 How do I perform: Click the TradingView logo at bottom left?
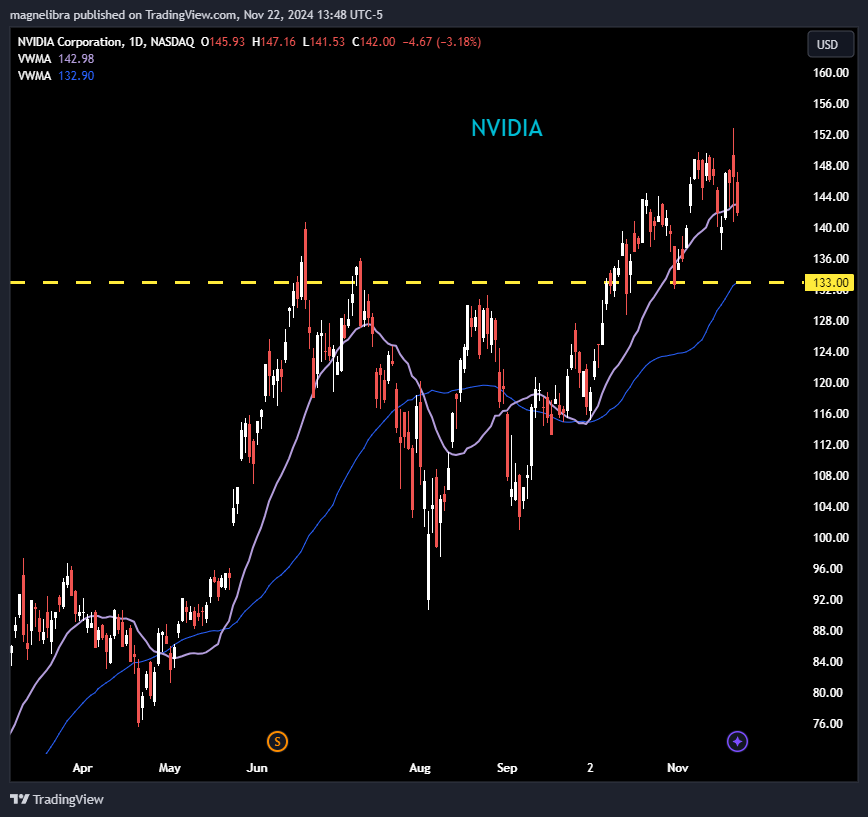(x=57, y=799)
